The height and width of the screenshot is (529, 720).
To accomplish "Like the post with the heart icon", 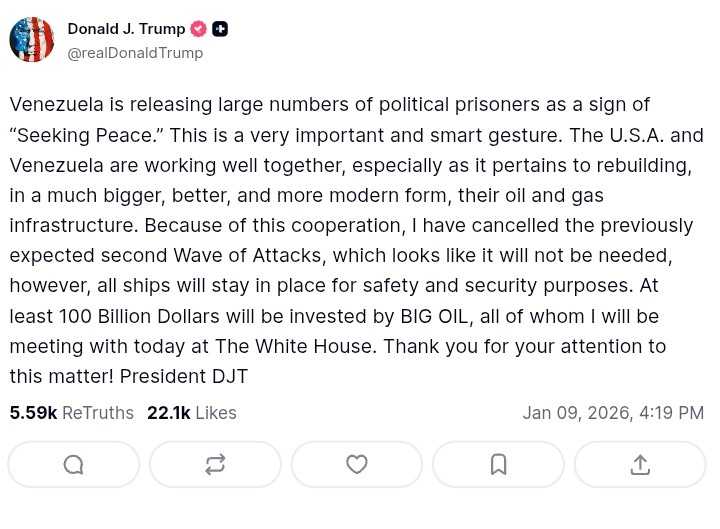I will pos(357,464).
